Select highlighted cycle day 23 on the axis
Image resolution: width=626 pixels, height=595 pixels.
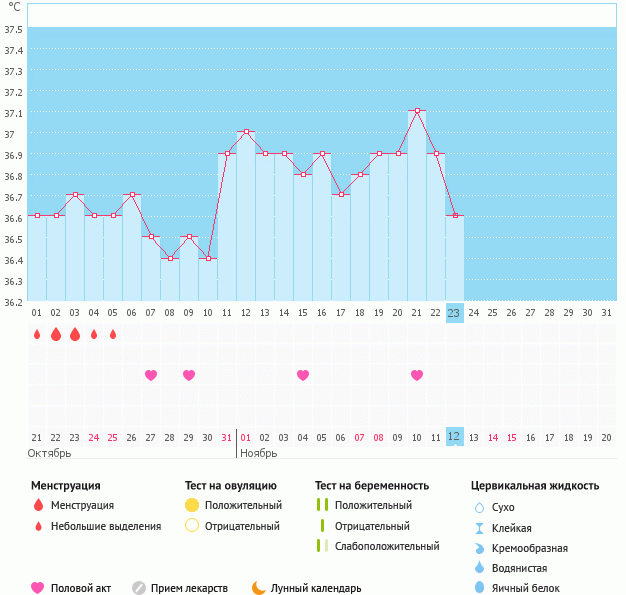click(454, 313)
